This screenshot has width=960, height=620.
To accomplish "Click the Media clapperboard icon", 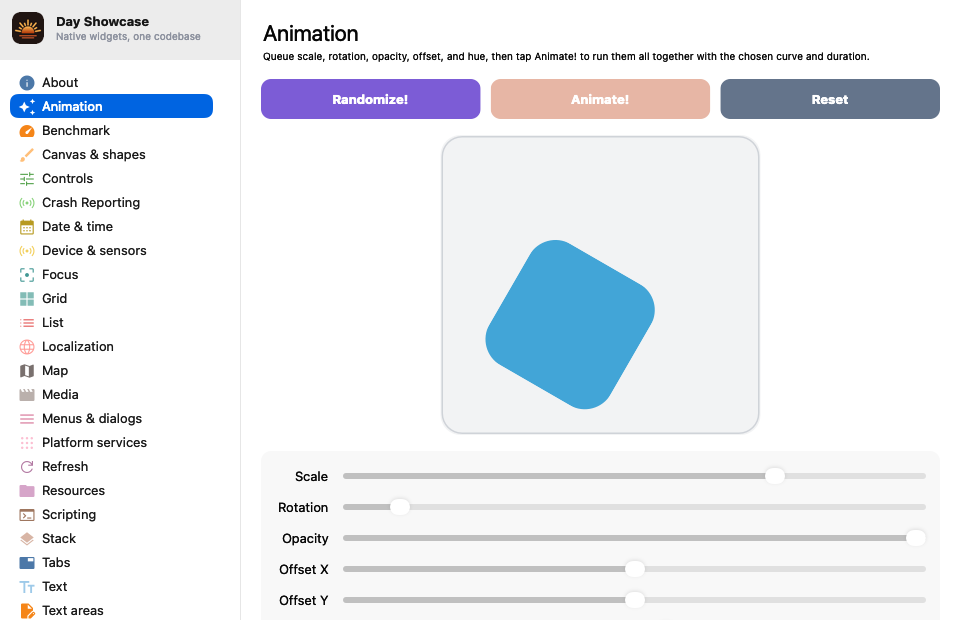I will 27,395.
